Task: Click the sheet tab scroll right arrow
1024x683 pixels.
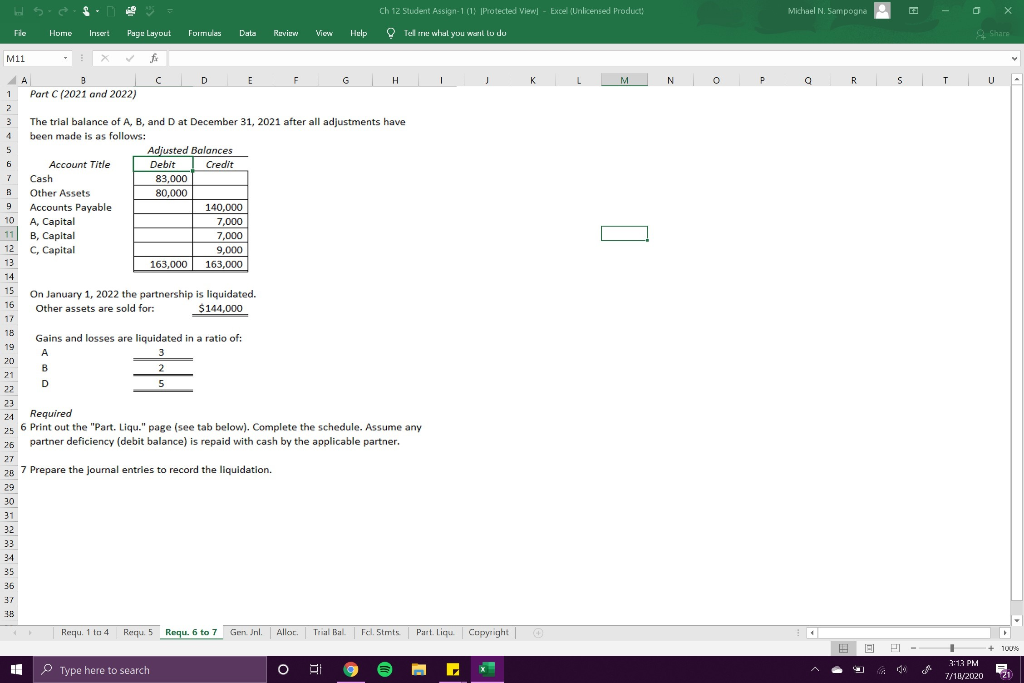Action: (x=30, y=633)
